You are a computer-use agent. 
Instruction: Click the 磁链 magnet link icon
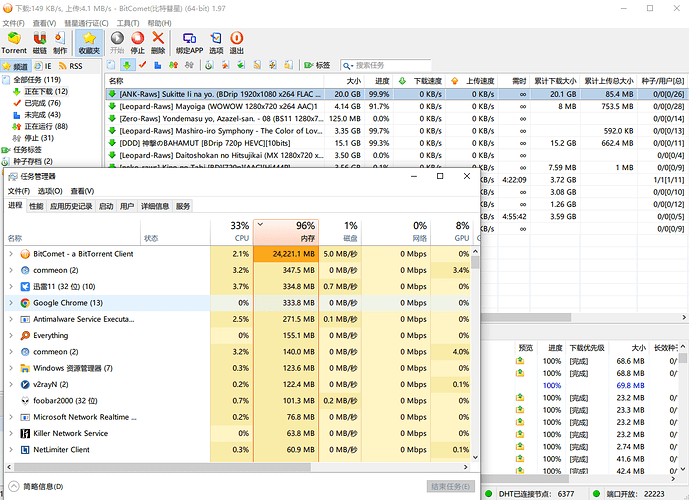[40, 43]
